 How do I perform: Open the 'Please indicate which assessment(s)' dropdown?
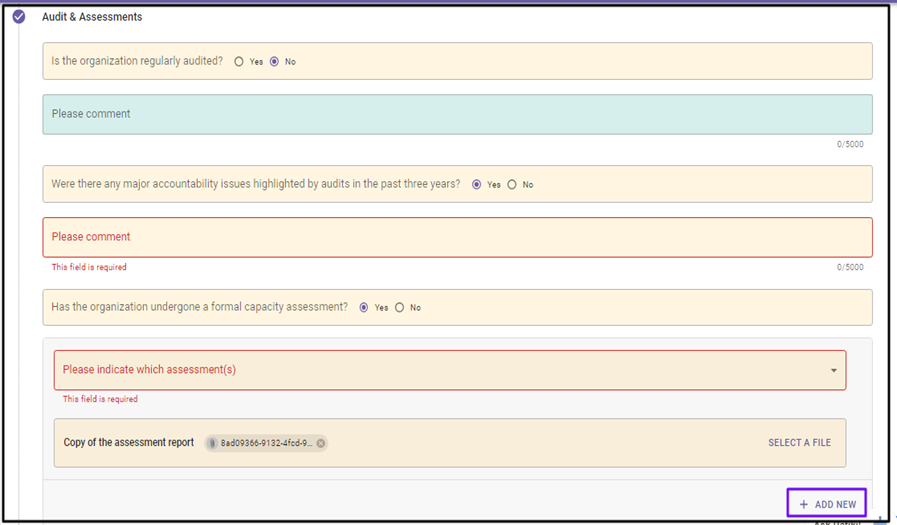440,370
